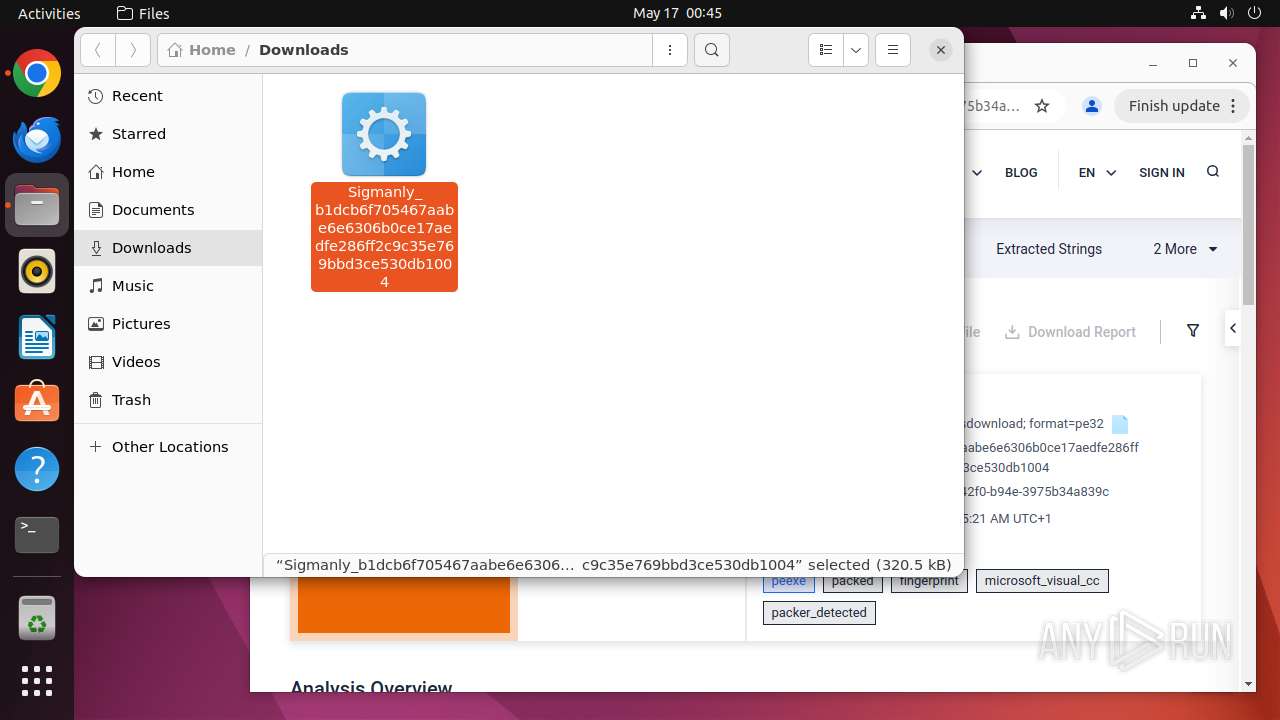The width and height of the screenshot is (1280, 720).
Task: Open Trash in the Files sidebar
Action: click(x=168, y=400)
